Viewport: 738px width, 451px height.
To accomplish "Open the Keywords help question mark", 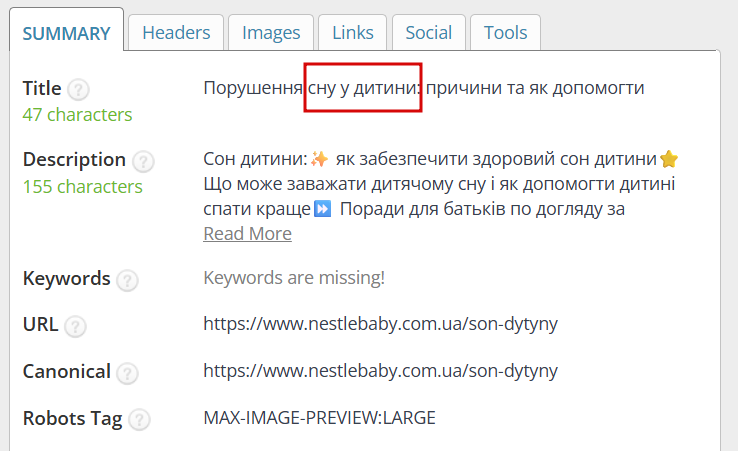I will pos(127,281).
